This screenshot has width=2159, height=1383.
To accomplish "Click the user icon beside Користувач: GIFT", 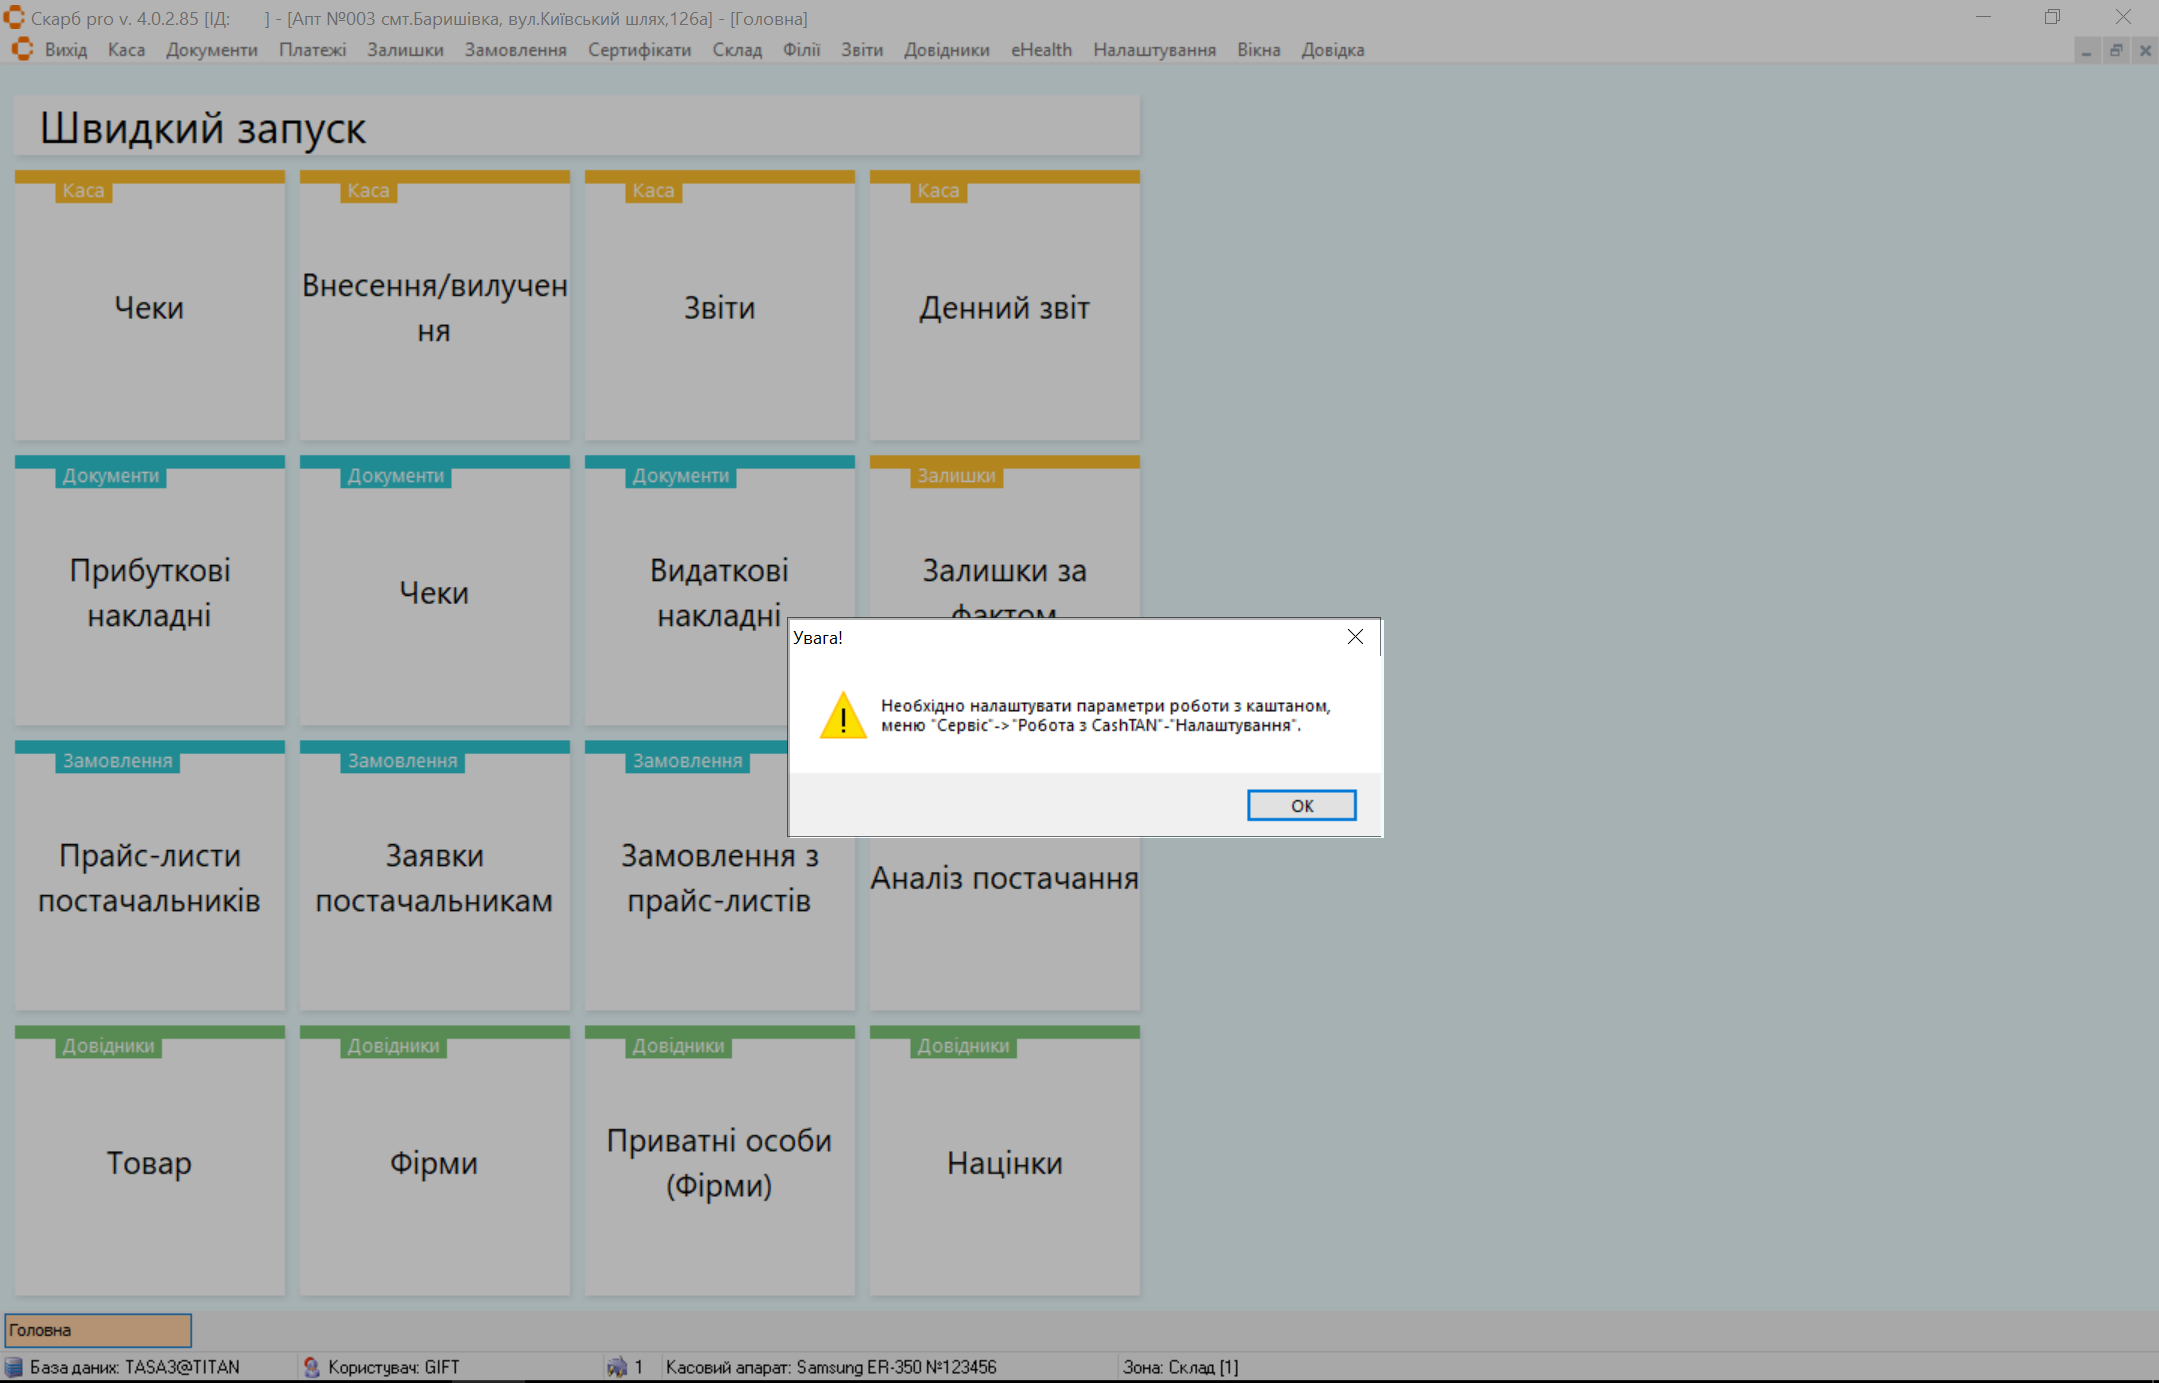I will (x=311, y=1366).
